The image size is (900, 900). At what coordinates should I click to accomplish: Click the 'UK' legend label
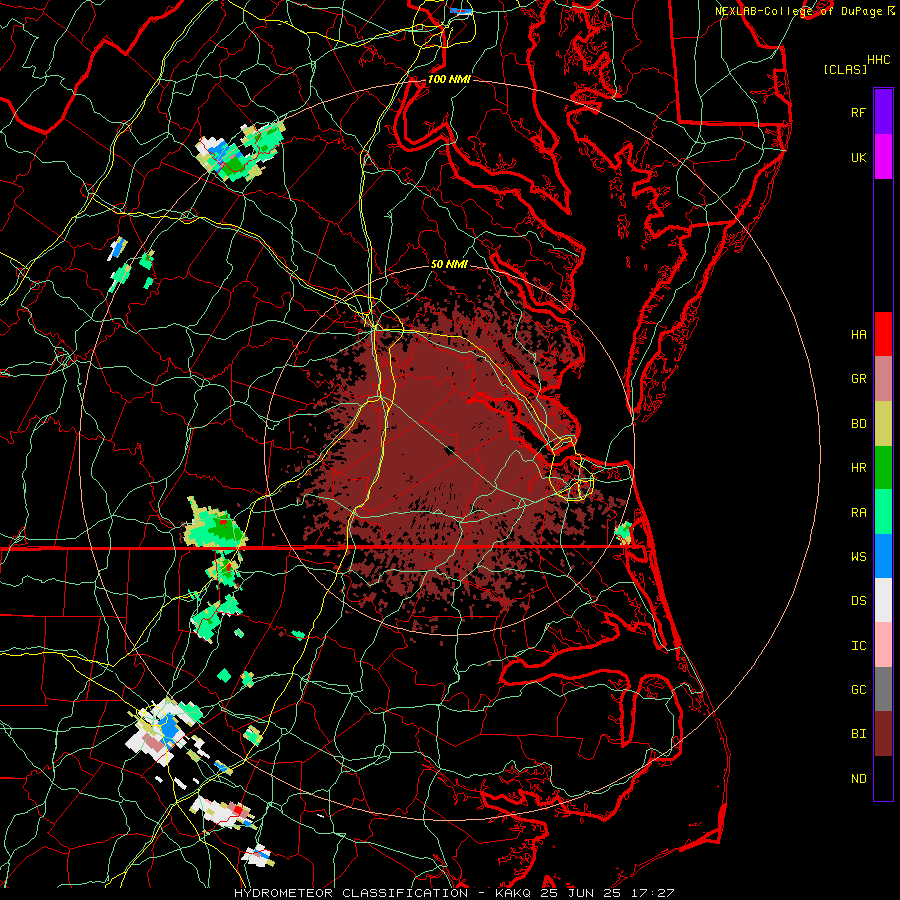click(858, 158)
